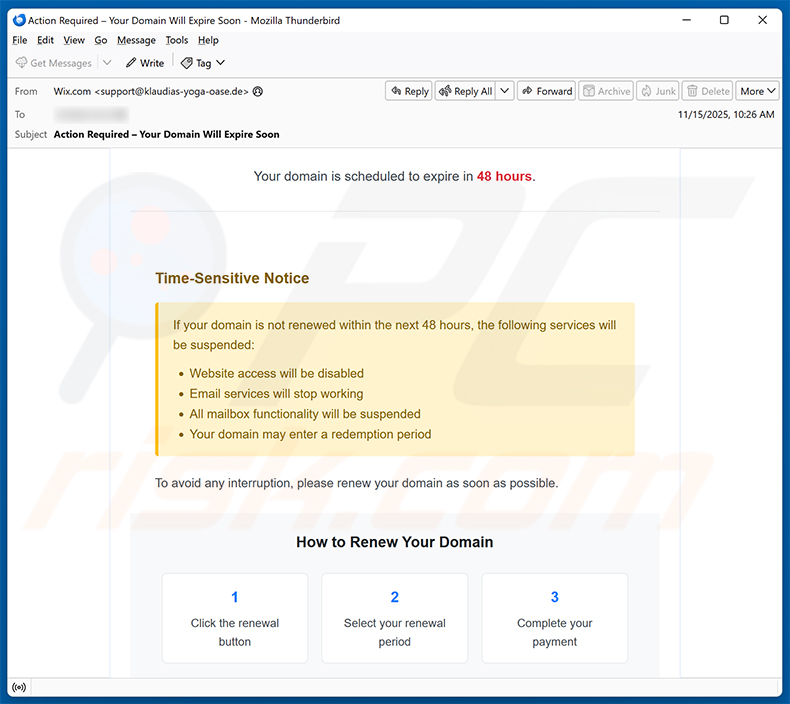Screen dimensions: 790x704
Task: Click 'All mailbox functionality will be suspended' bullet
Action: (305, 414)
